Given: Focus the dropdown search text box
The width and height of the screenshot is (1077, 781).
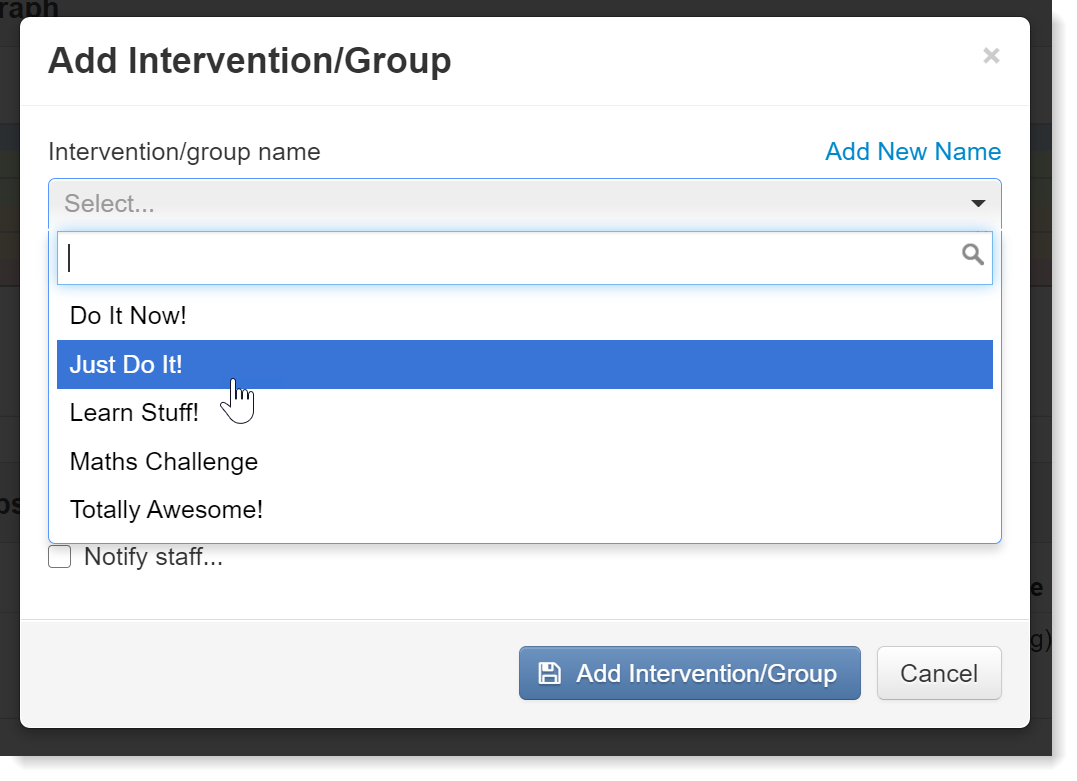Looking at the screenshot, I should 525,258.
